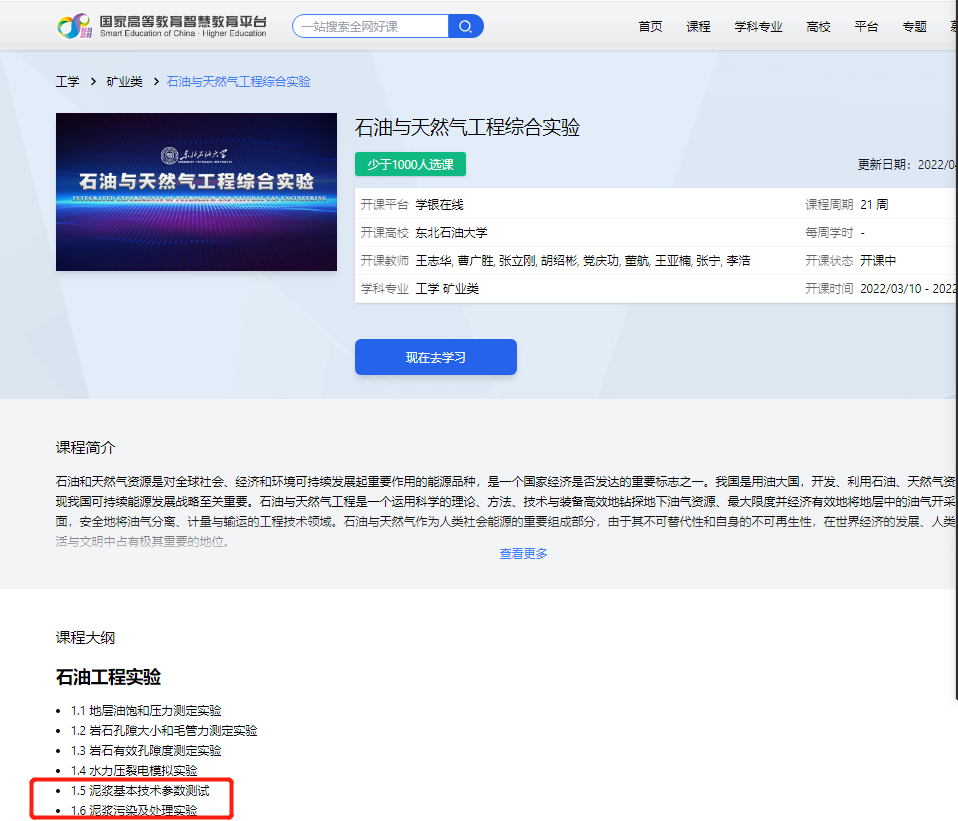The width and height of the screenshot is (958, 821).
Task: Open the 高校 navigation tab
Action: tap(818, 27)
